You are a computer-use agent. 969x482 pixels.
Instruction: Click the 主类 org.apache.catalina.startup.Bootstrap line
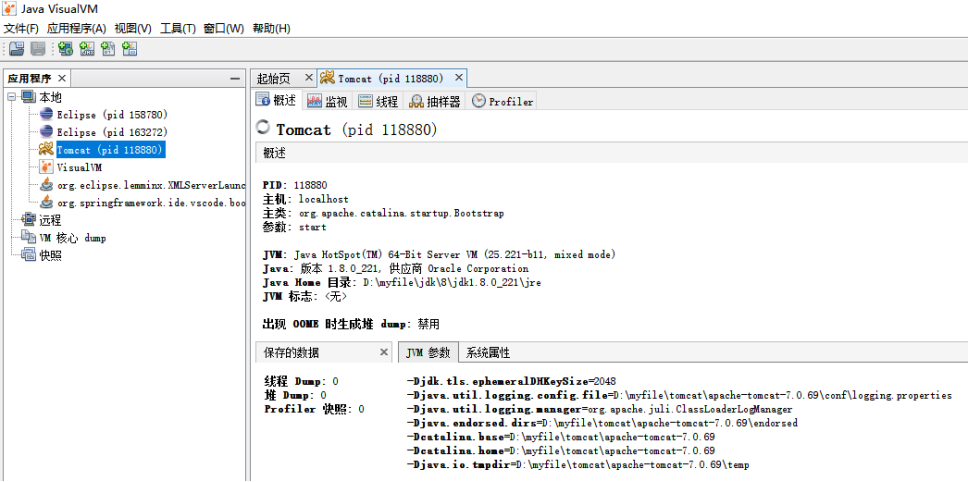pyautogui.click(x=383, y=213)
